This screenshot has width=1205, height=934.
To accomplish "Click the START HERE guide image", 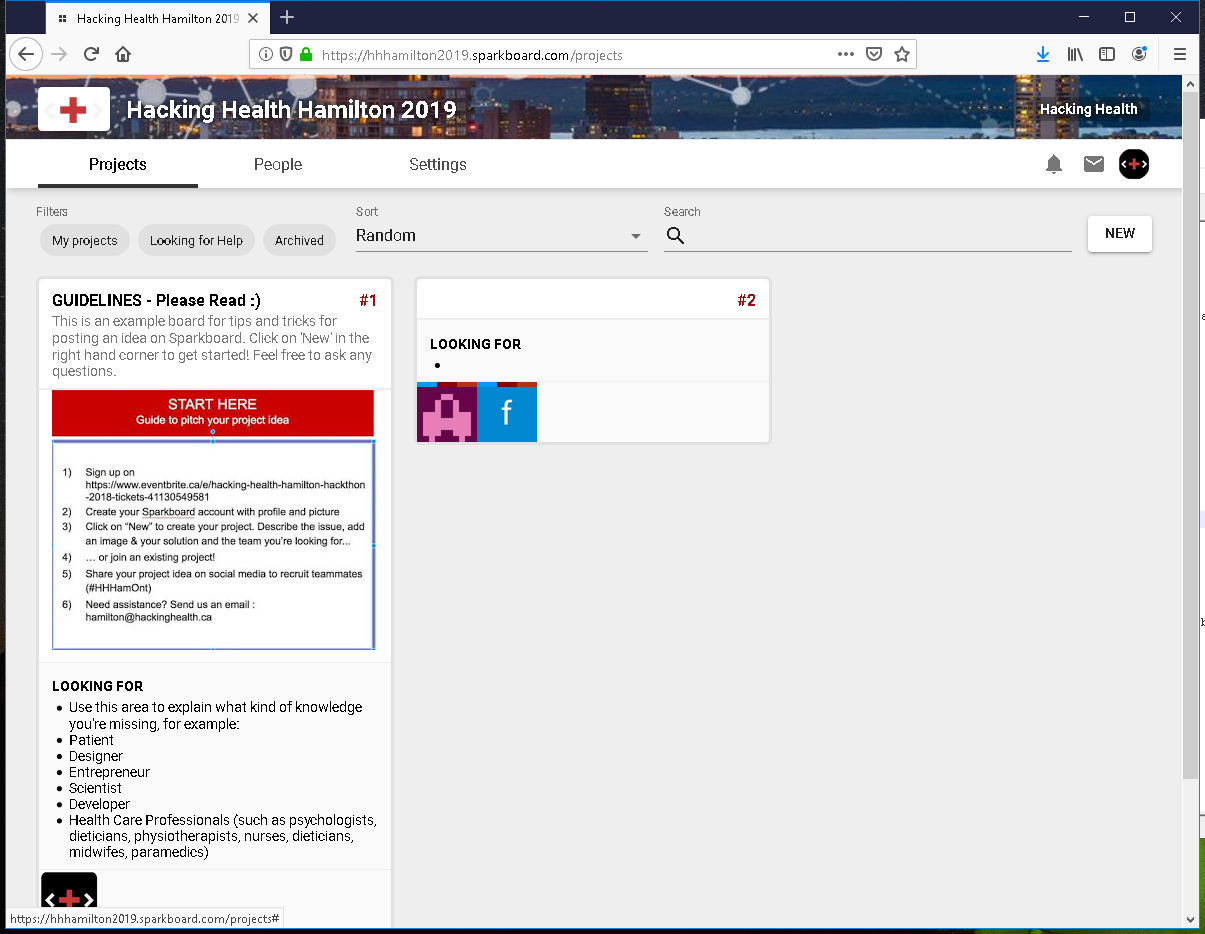I will click(x=213, y=520).
